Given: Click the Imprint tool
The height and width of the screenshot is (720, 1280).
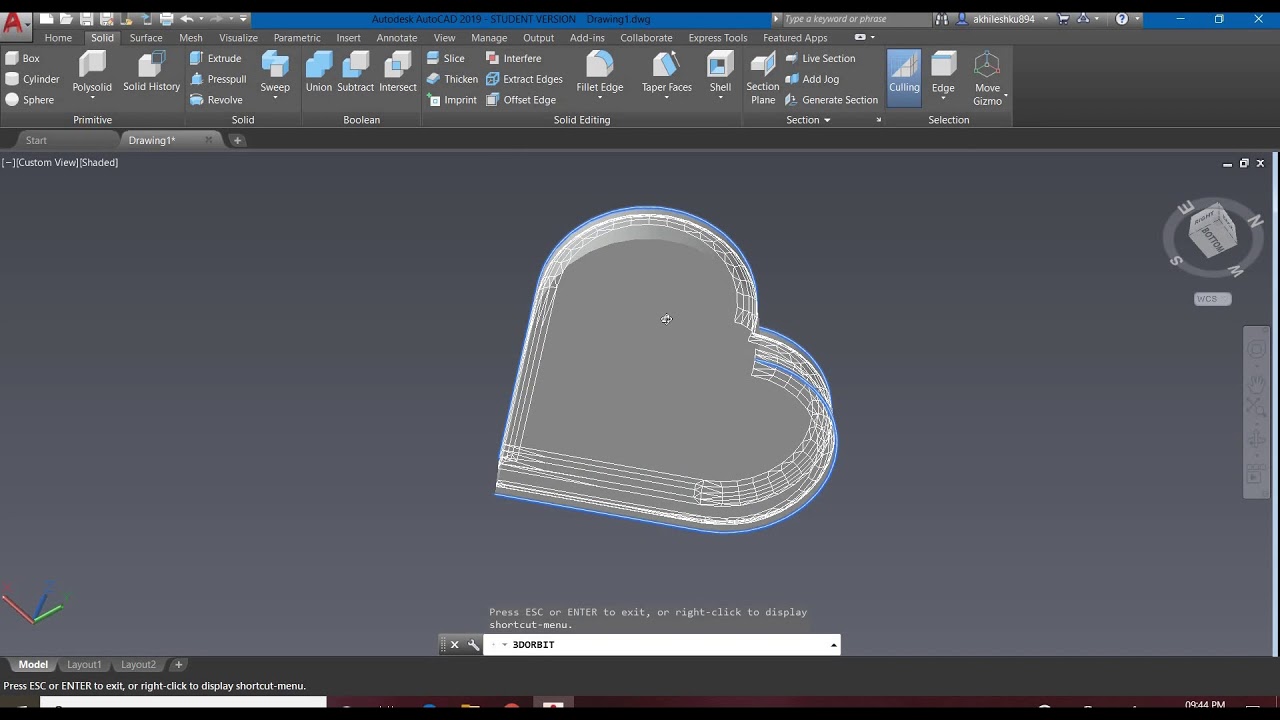Looking at the screenshot, I should [452, 100].
